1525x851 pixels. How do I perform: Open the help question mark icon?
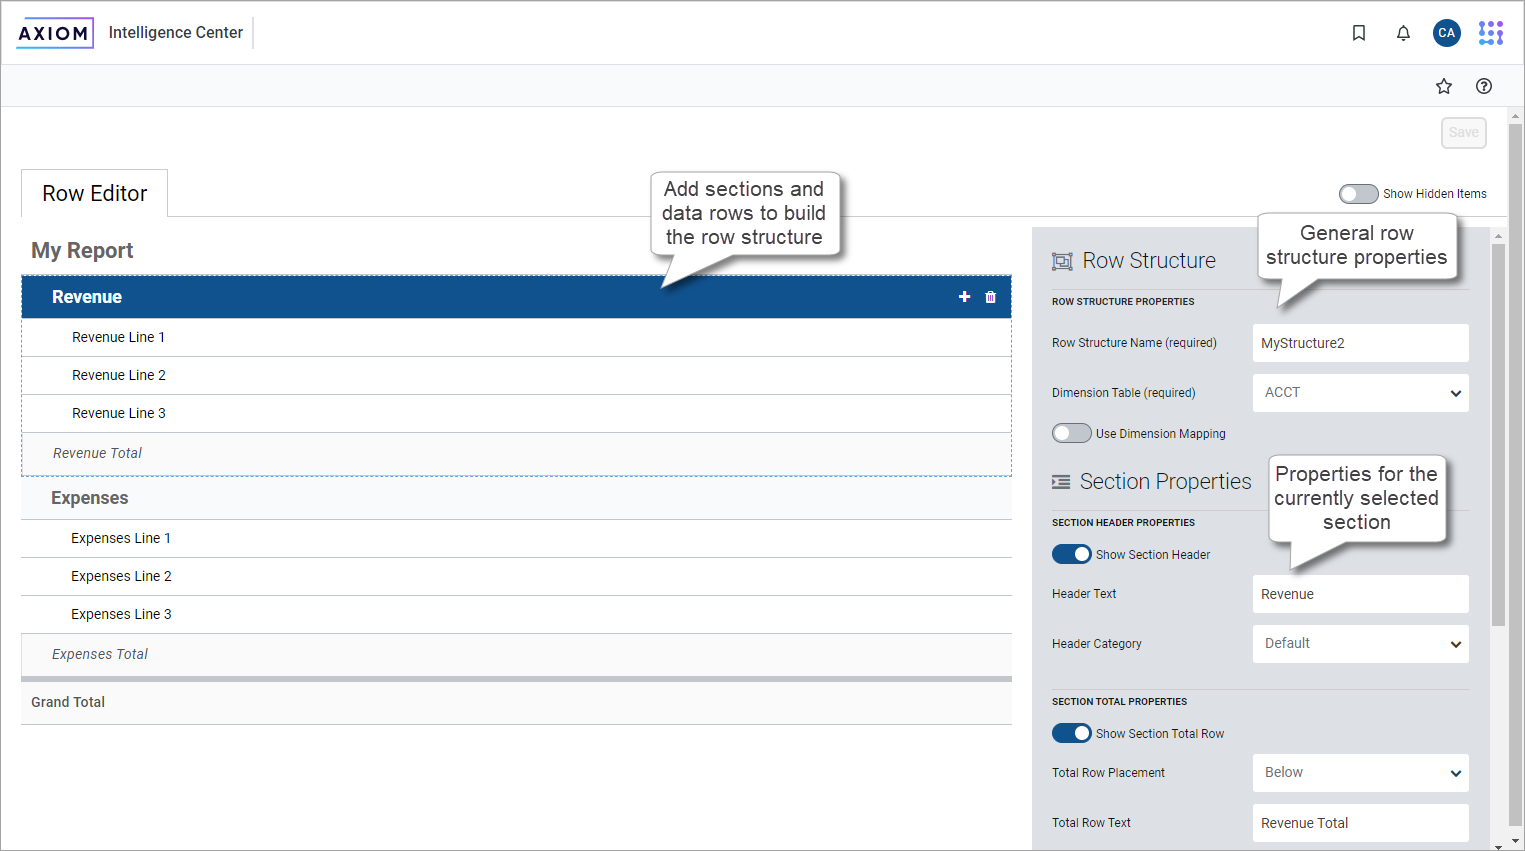pos(1483,86)
